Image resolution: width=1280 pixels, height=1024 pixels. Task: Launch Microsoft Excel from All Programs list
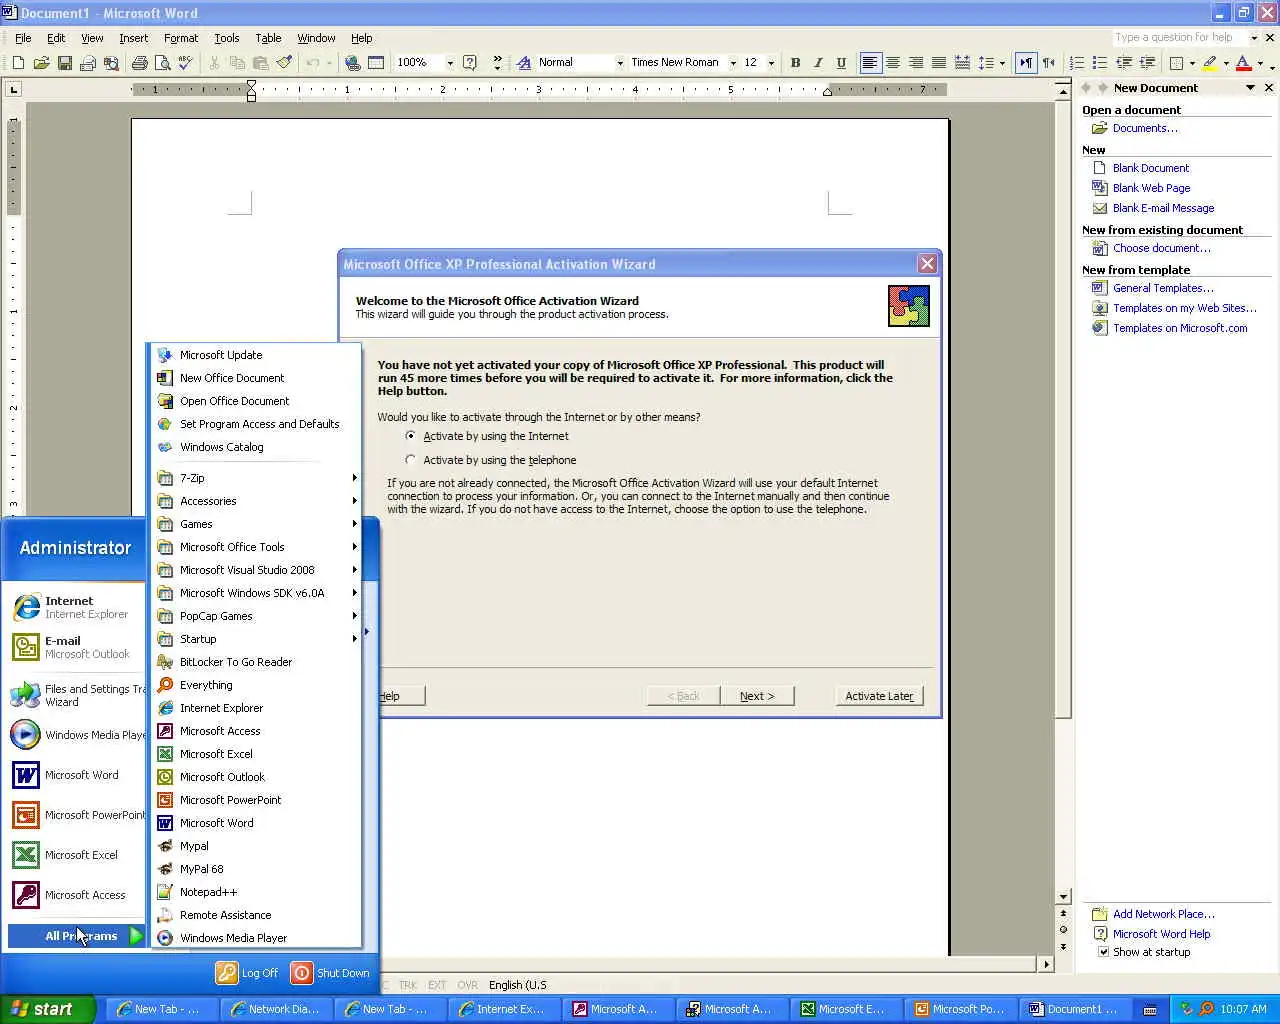257,754
